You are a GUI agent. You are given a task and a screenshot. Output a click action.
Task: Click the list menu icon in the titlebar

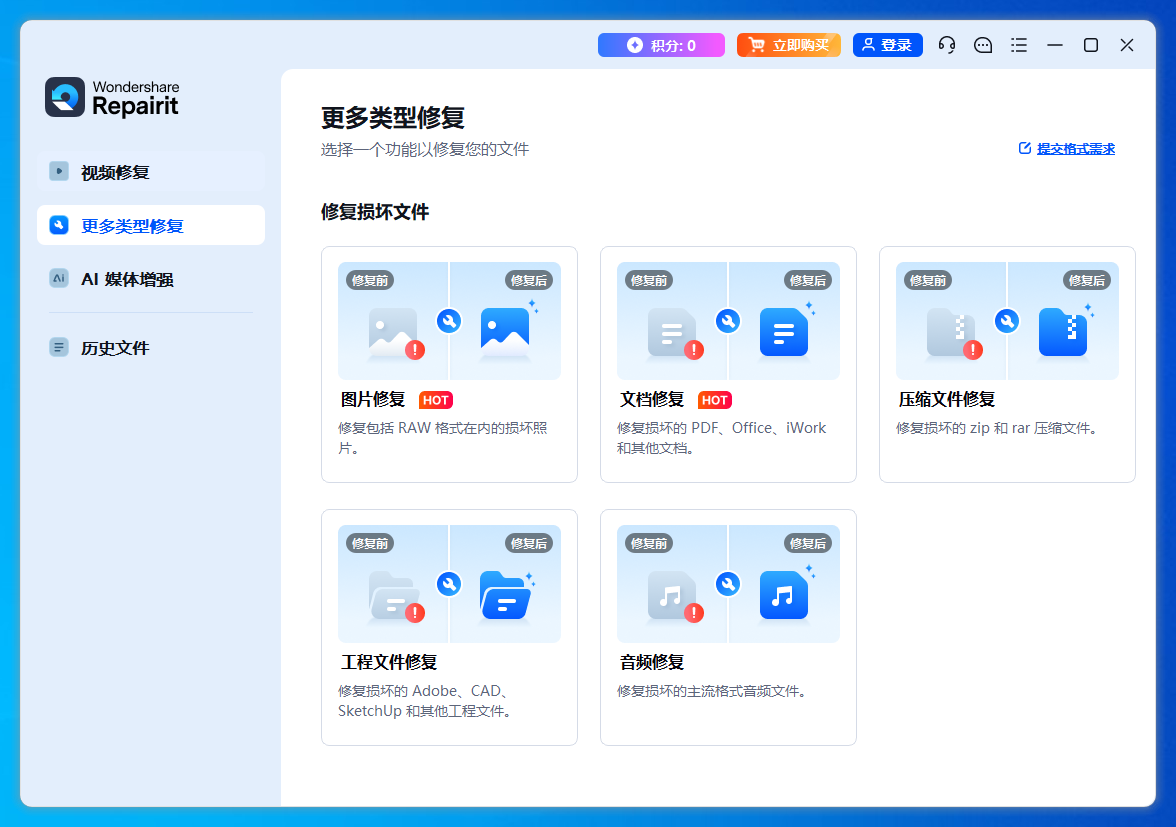point(1018,45)
